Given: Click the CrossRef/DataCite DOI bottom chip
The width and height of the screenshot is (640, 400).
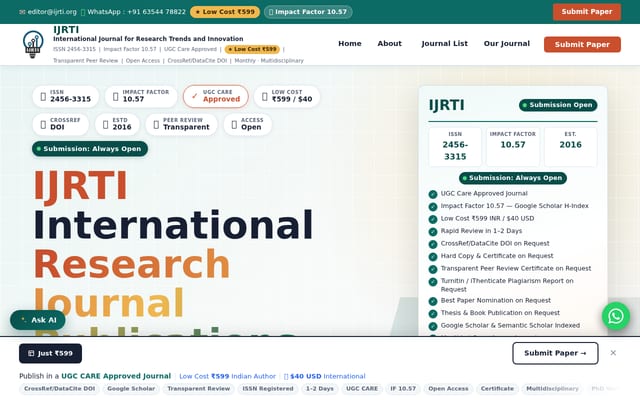Looking at the screenshot, I should point(60,389).
